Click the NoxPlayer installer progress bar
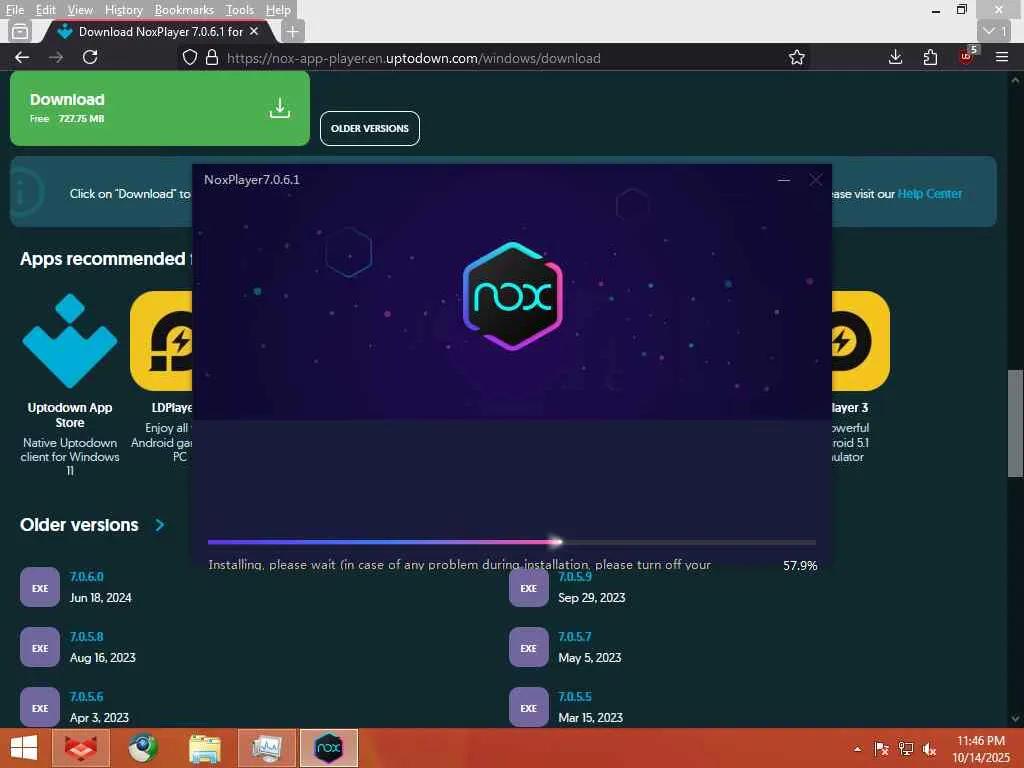 tap(512, 542)
